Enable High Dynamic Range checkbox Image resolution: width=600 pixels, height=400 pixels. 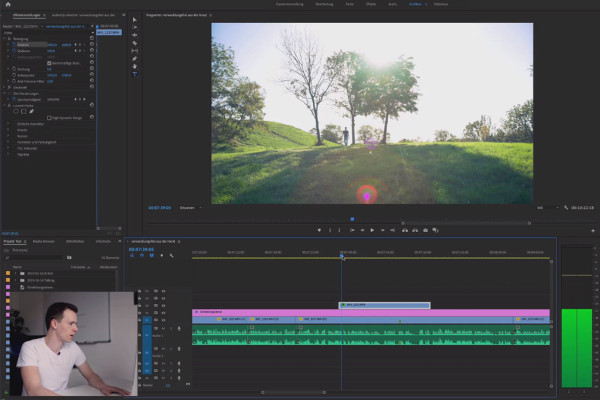click(49, 118)
